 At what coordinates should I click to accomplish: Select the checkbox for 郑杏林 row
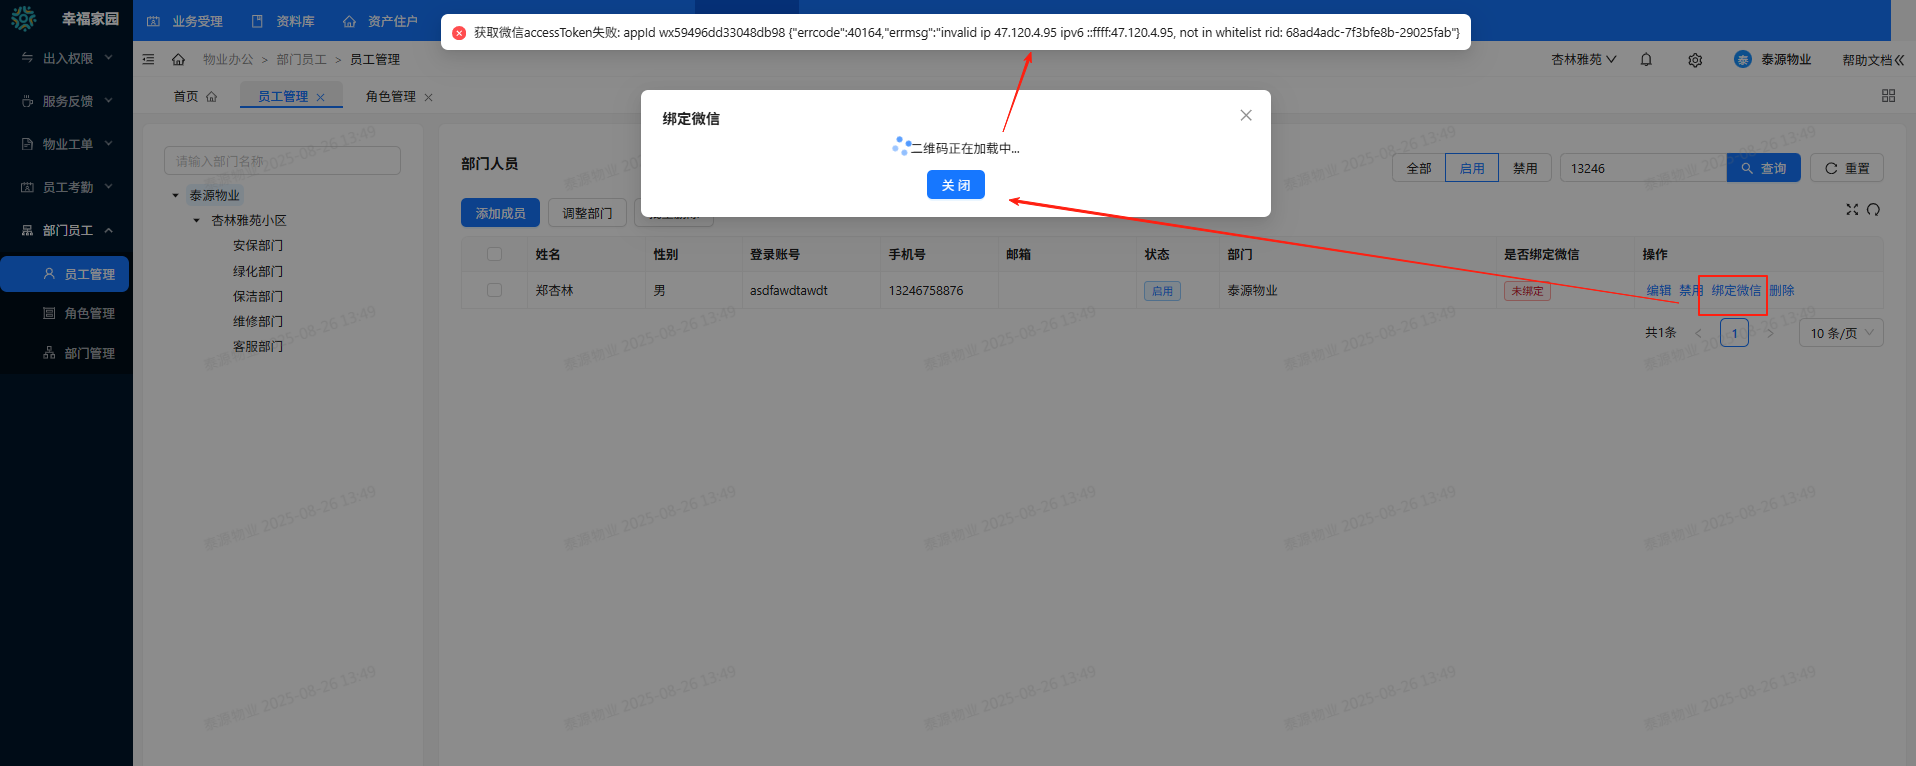[494, 290]
